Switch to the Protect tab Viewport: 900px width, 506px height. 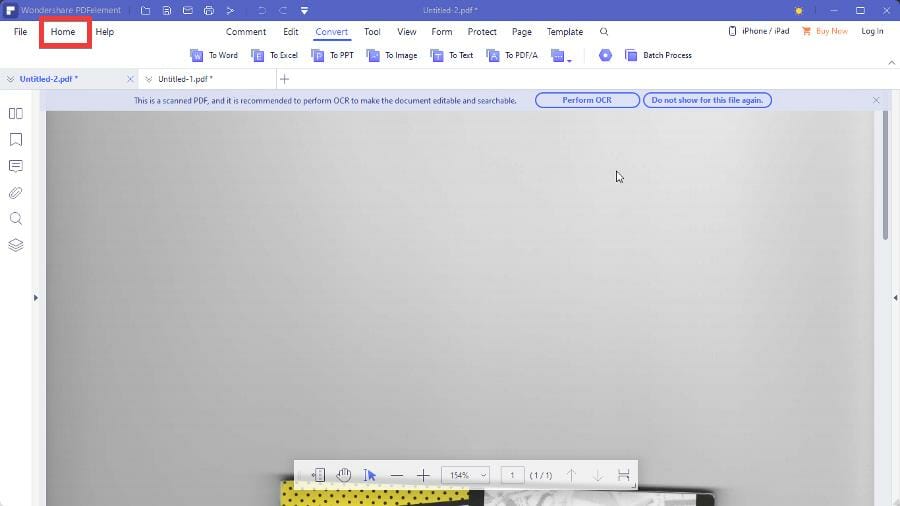coord(482,32)
